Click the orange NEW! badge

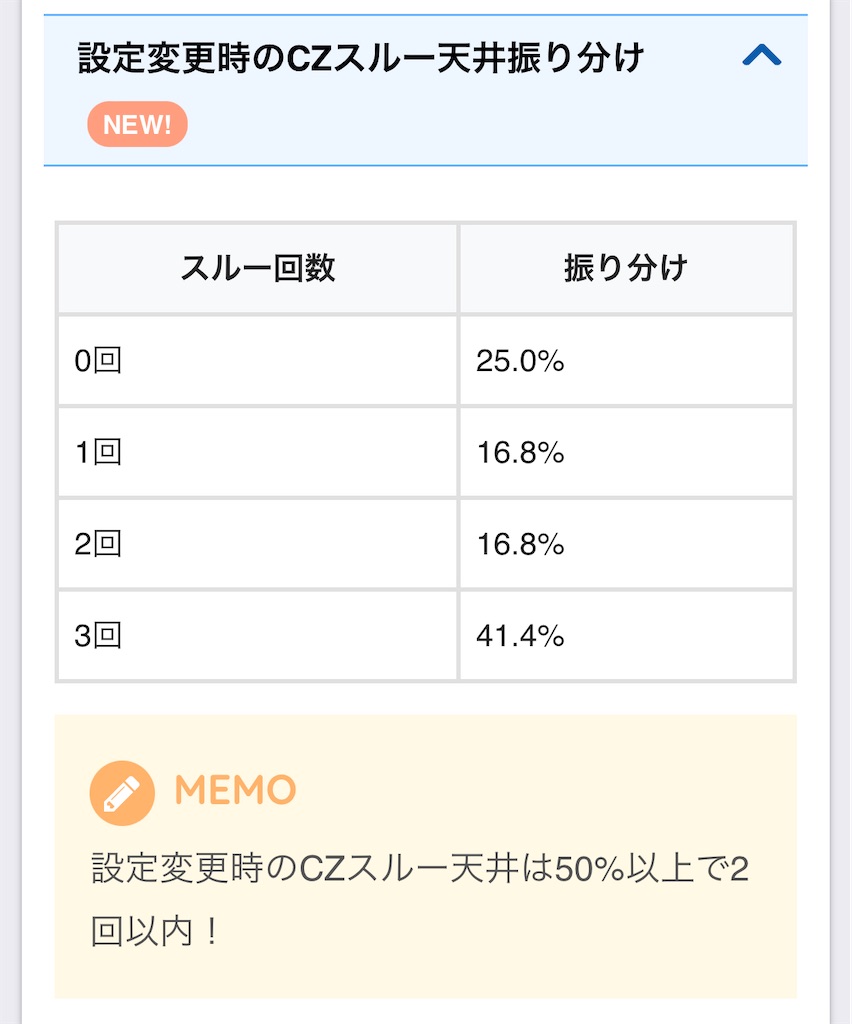pyautogui.click(x=137, y=124)
